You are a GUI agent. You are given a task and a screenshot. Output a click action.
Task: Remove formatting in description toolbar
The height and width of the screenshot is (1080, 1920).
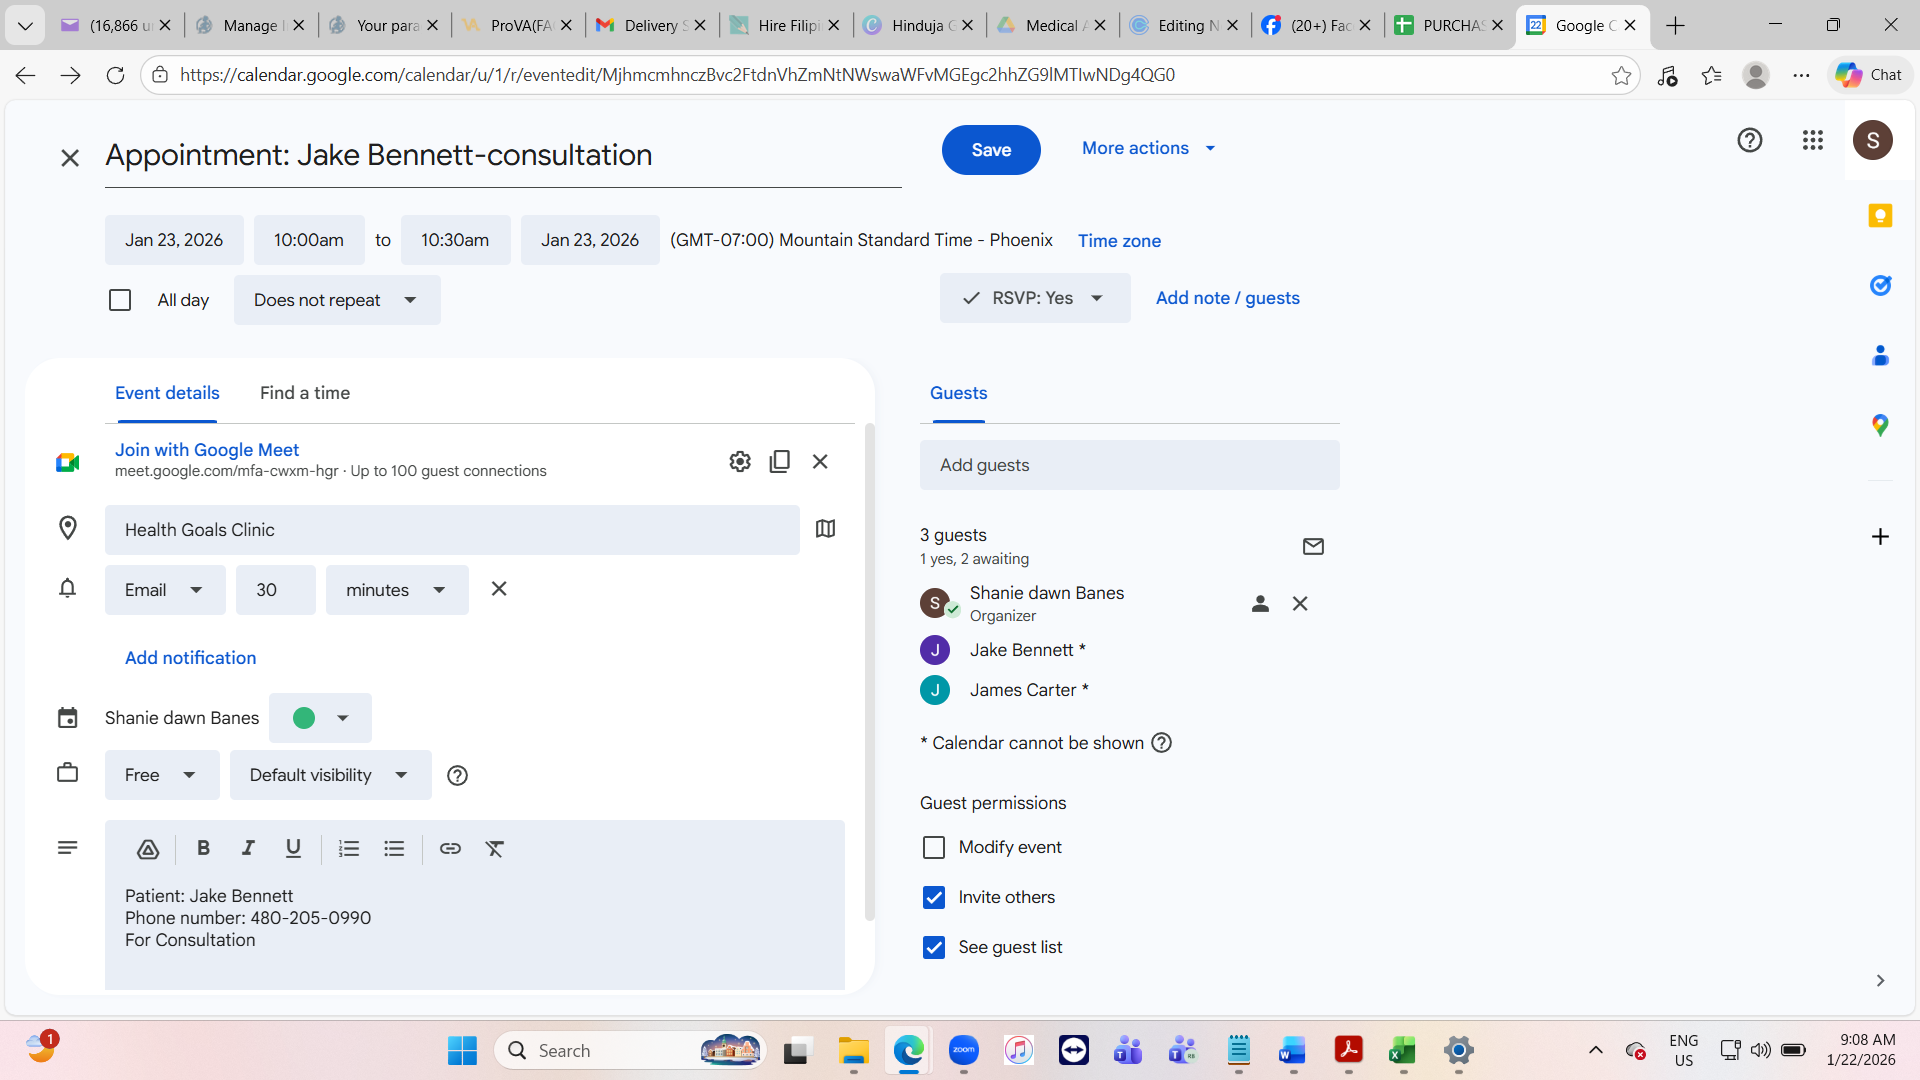click(495, 849)
